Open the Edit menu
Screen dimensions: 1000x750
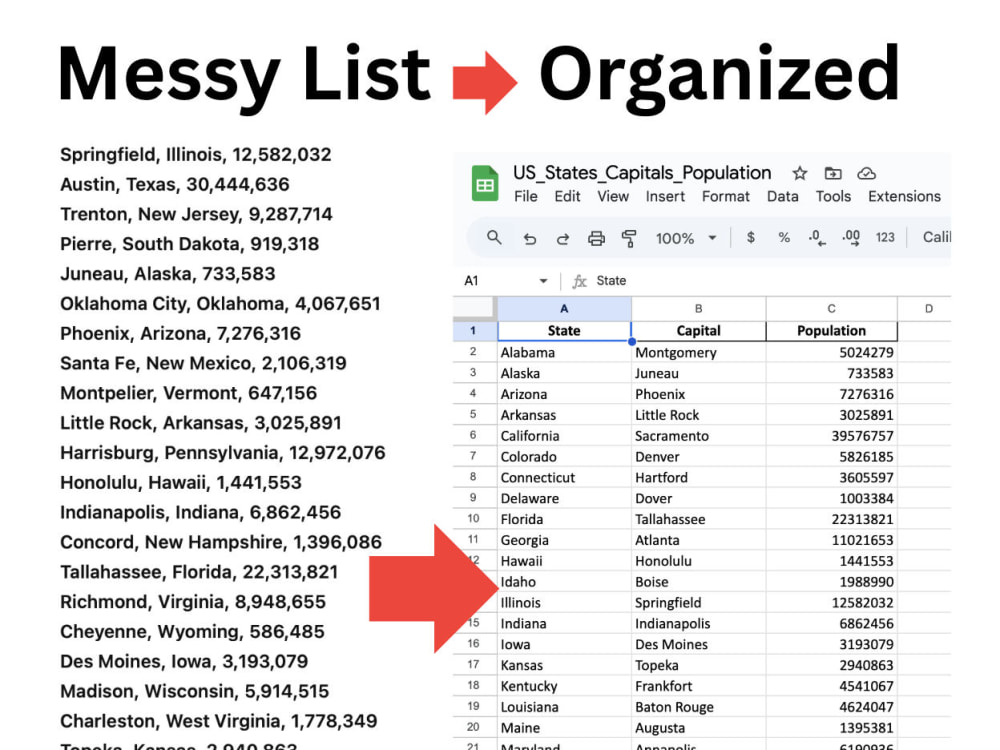567,196
